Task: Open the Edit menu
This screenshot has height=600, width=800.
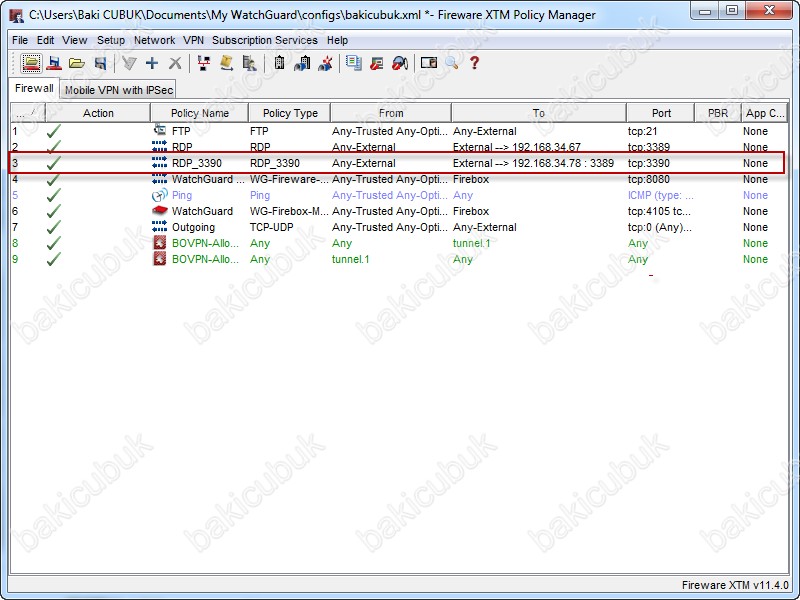Action: pyautogui.click(x=45, y=40)
